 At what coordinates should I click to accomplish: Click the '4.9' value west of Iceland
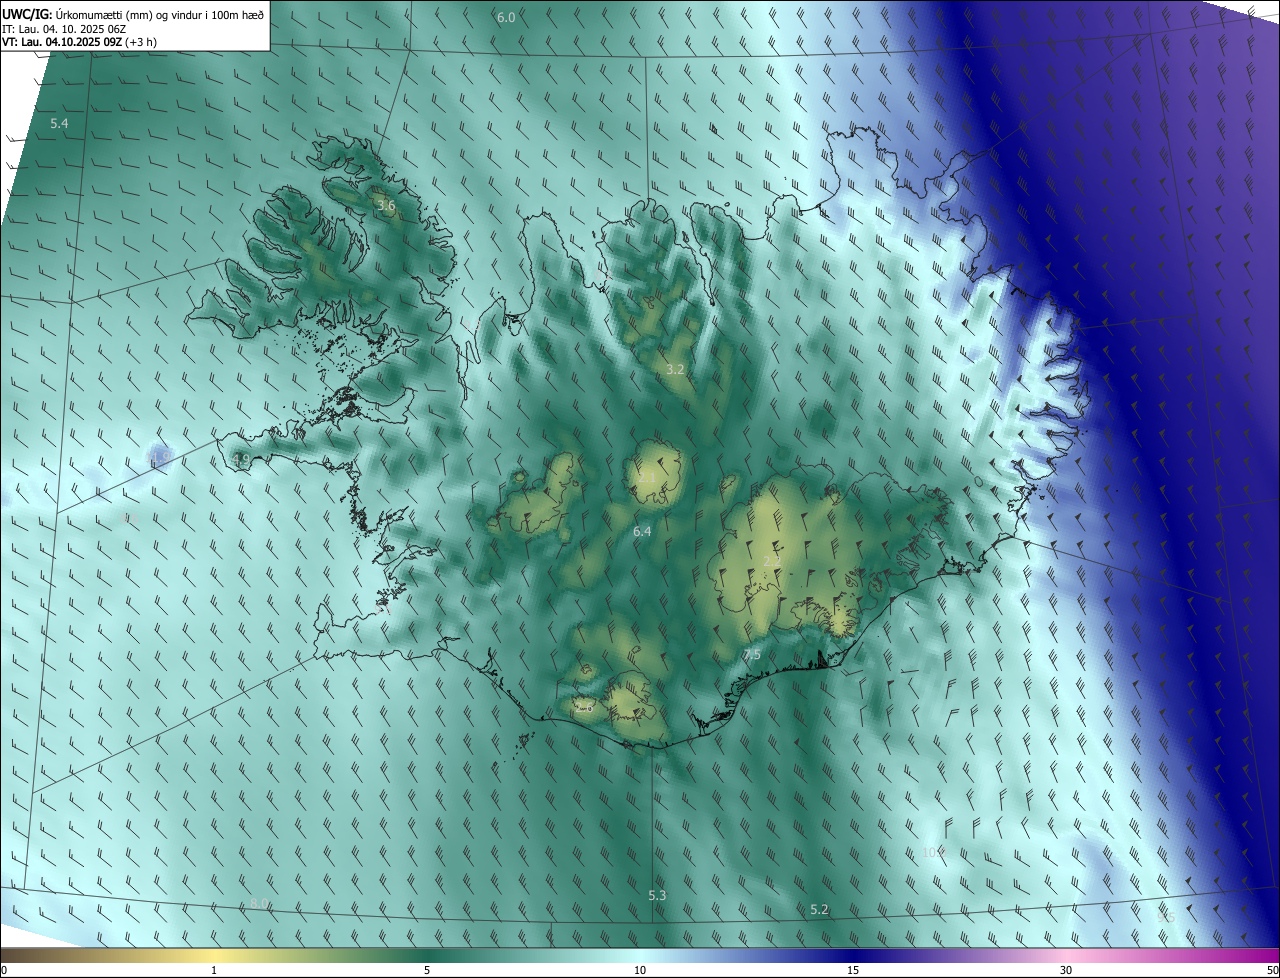pos(241,459)
